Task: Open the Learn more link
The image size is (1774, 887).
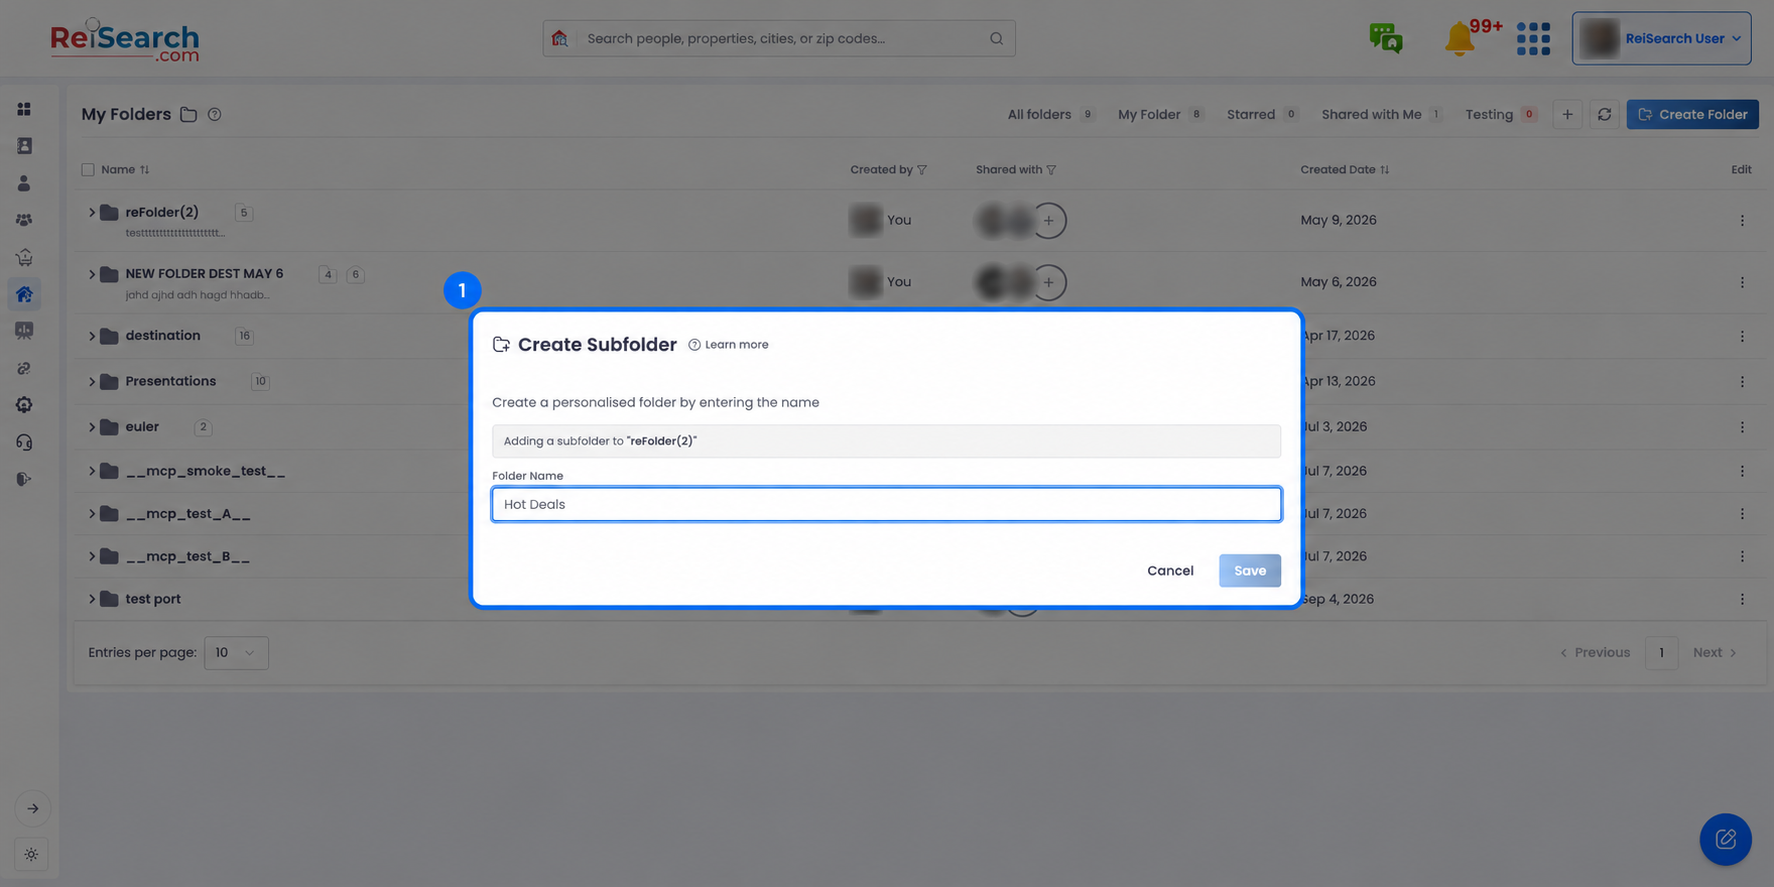Action: [x=728, y=345]
